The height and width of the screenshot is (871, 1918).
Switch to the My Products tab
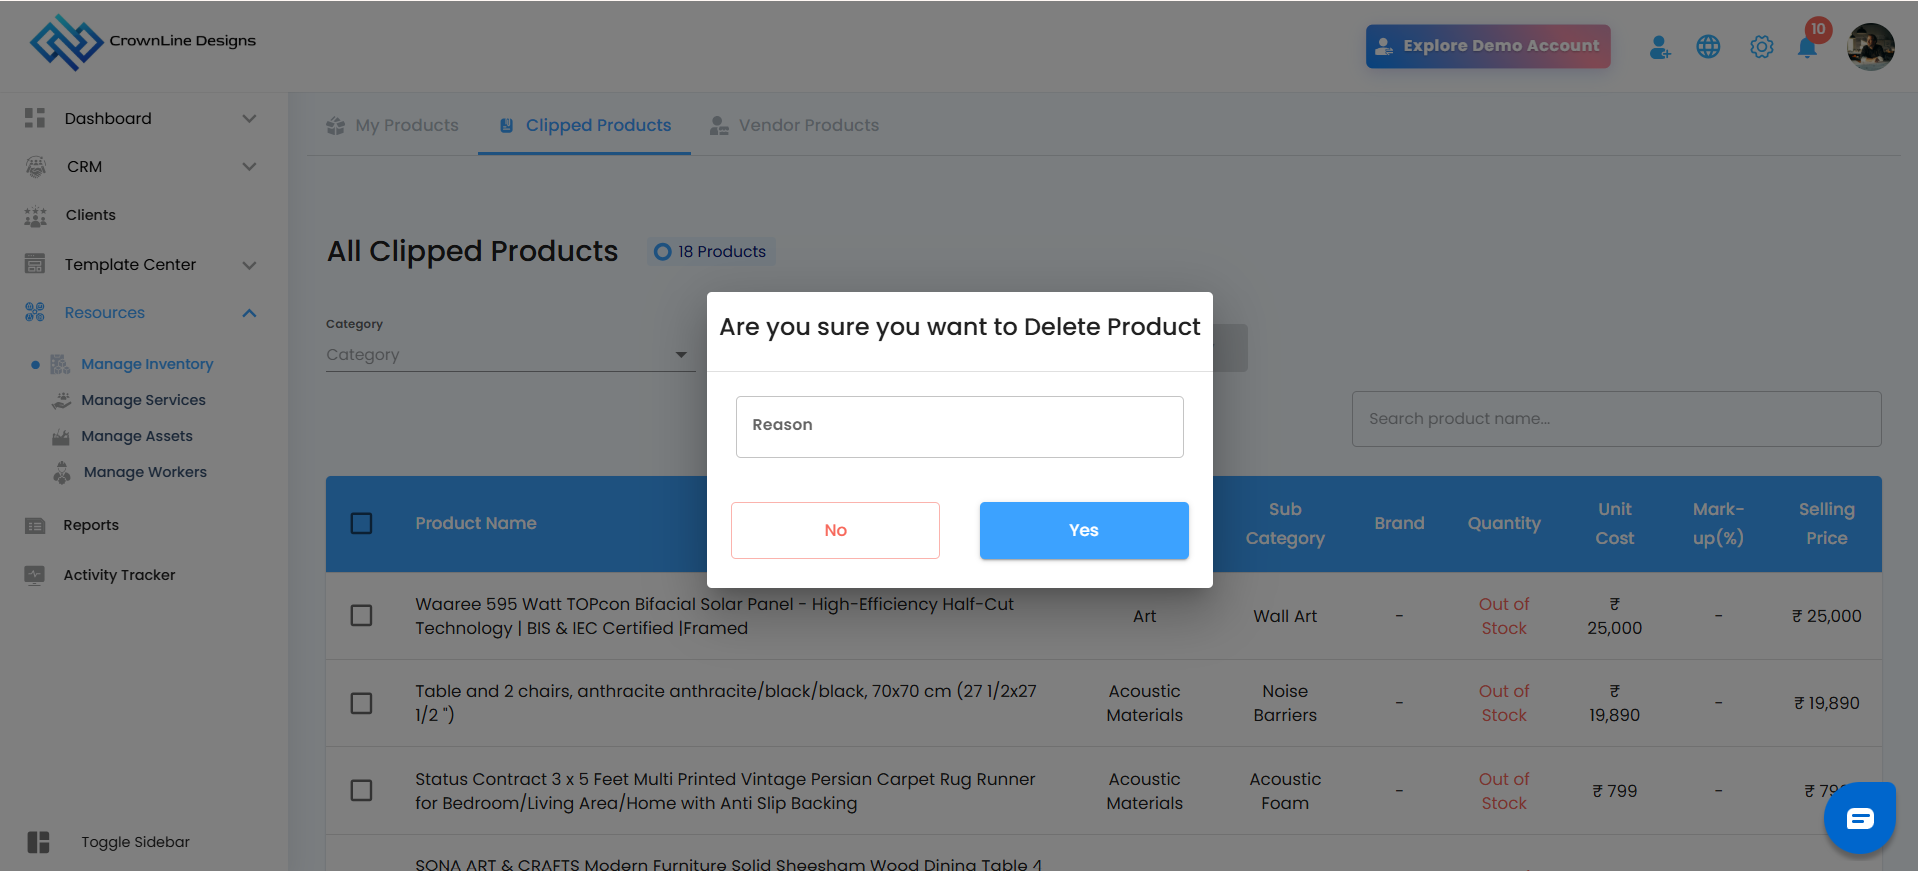pyautogui.click(x=393, y=125)
